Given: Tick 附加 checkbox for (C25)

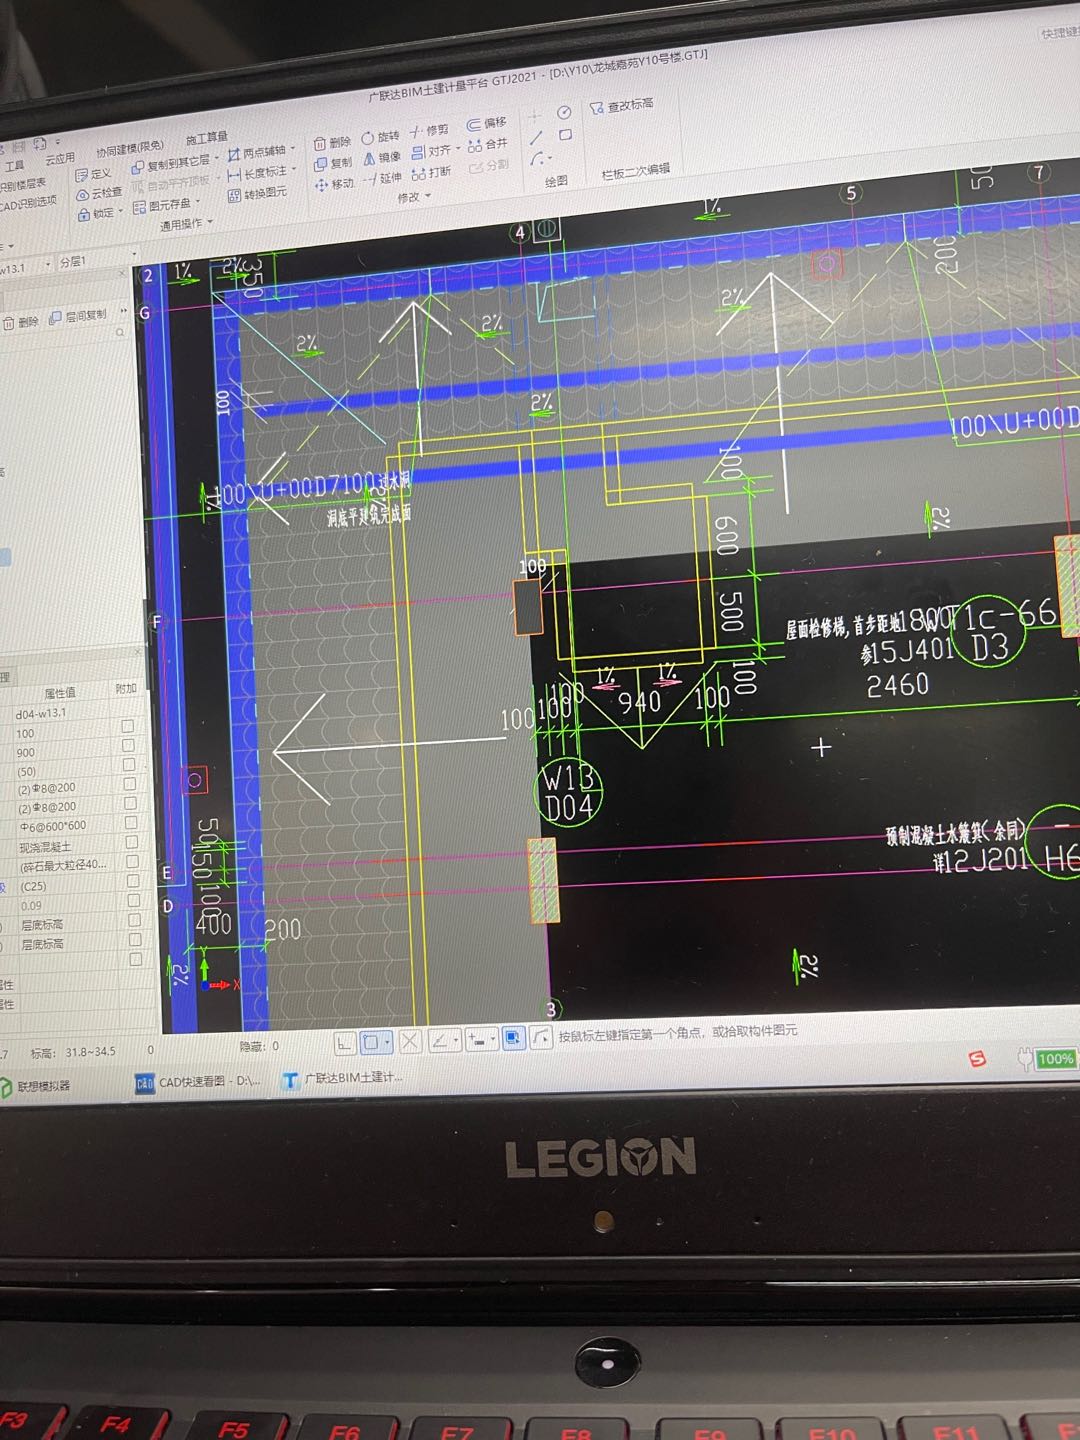Looking at the screenshot, I should (x=133, y=881).
